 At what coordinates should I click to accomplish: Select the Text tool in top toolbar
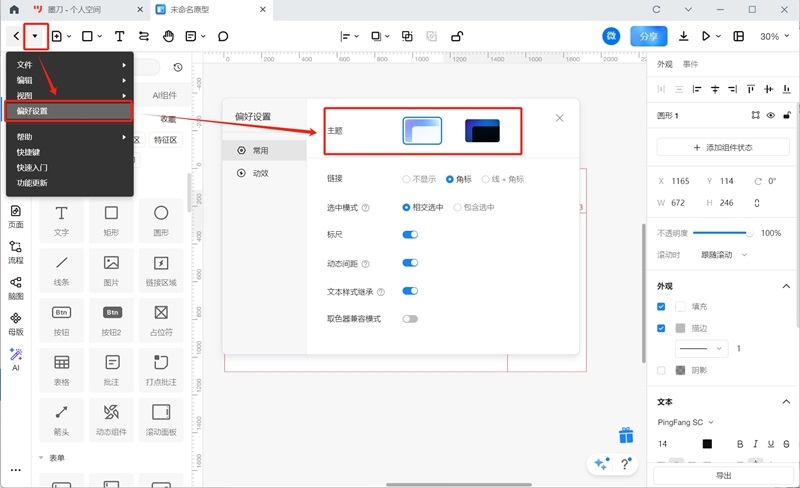pyautogui.click(x=119, y=36)
